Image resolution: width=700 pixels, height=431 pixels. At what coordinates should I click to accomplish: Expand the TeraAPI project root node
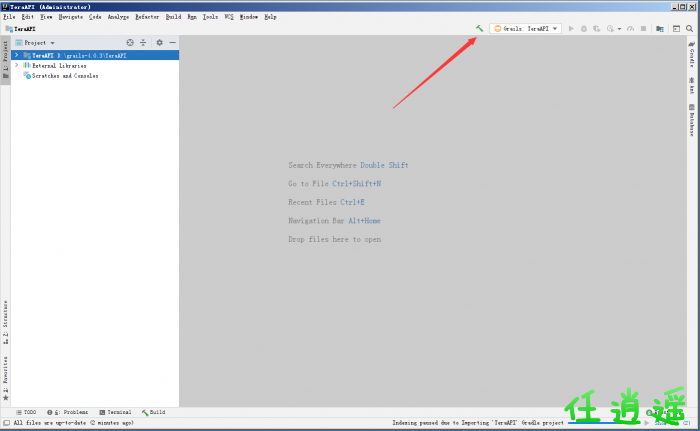tap(17, 55)
